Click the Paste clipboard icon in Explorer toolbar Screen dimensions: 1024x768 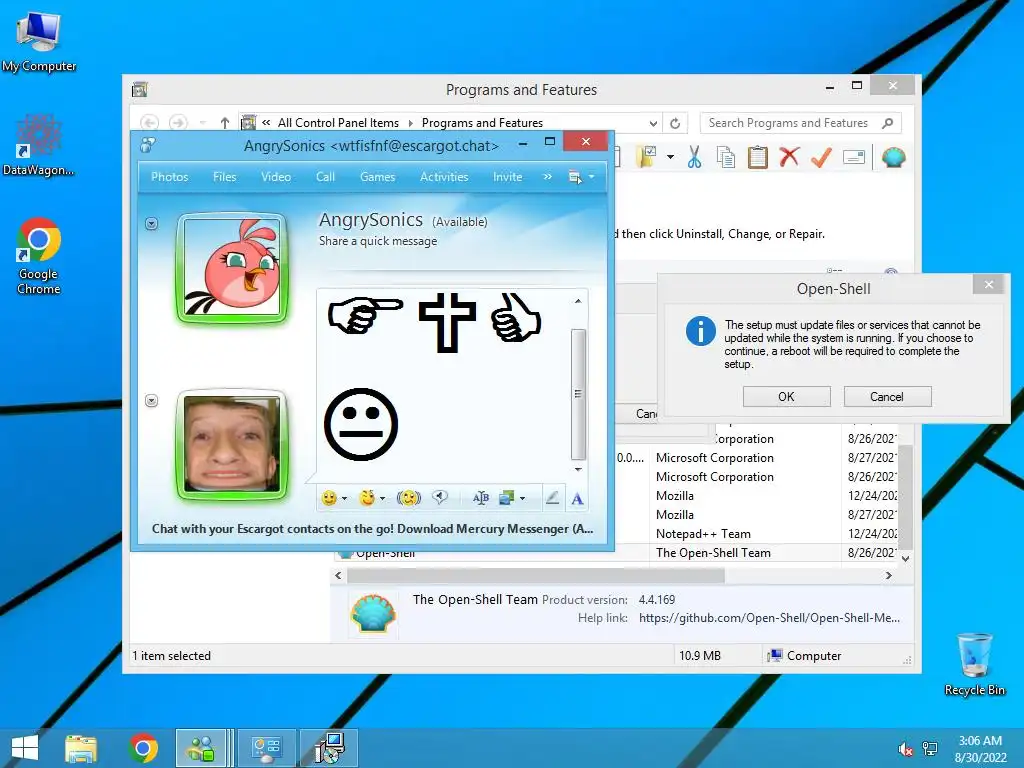(758, 157)
